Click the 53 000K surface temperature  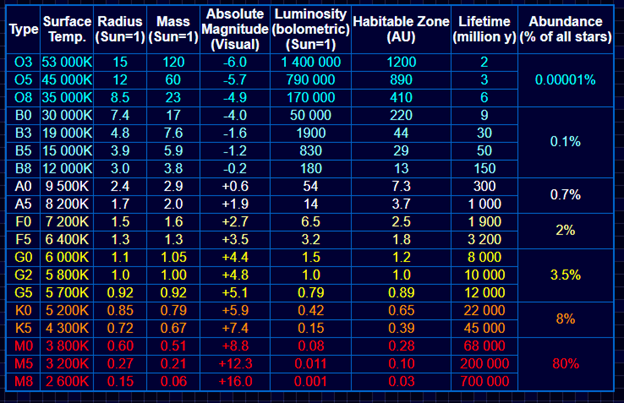click(x=67, y=62)
